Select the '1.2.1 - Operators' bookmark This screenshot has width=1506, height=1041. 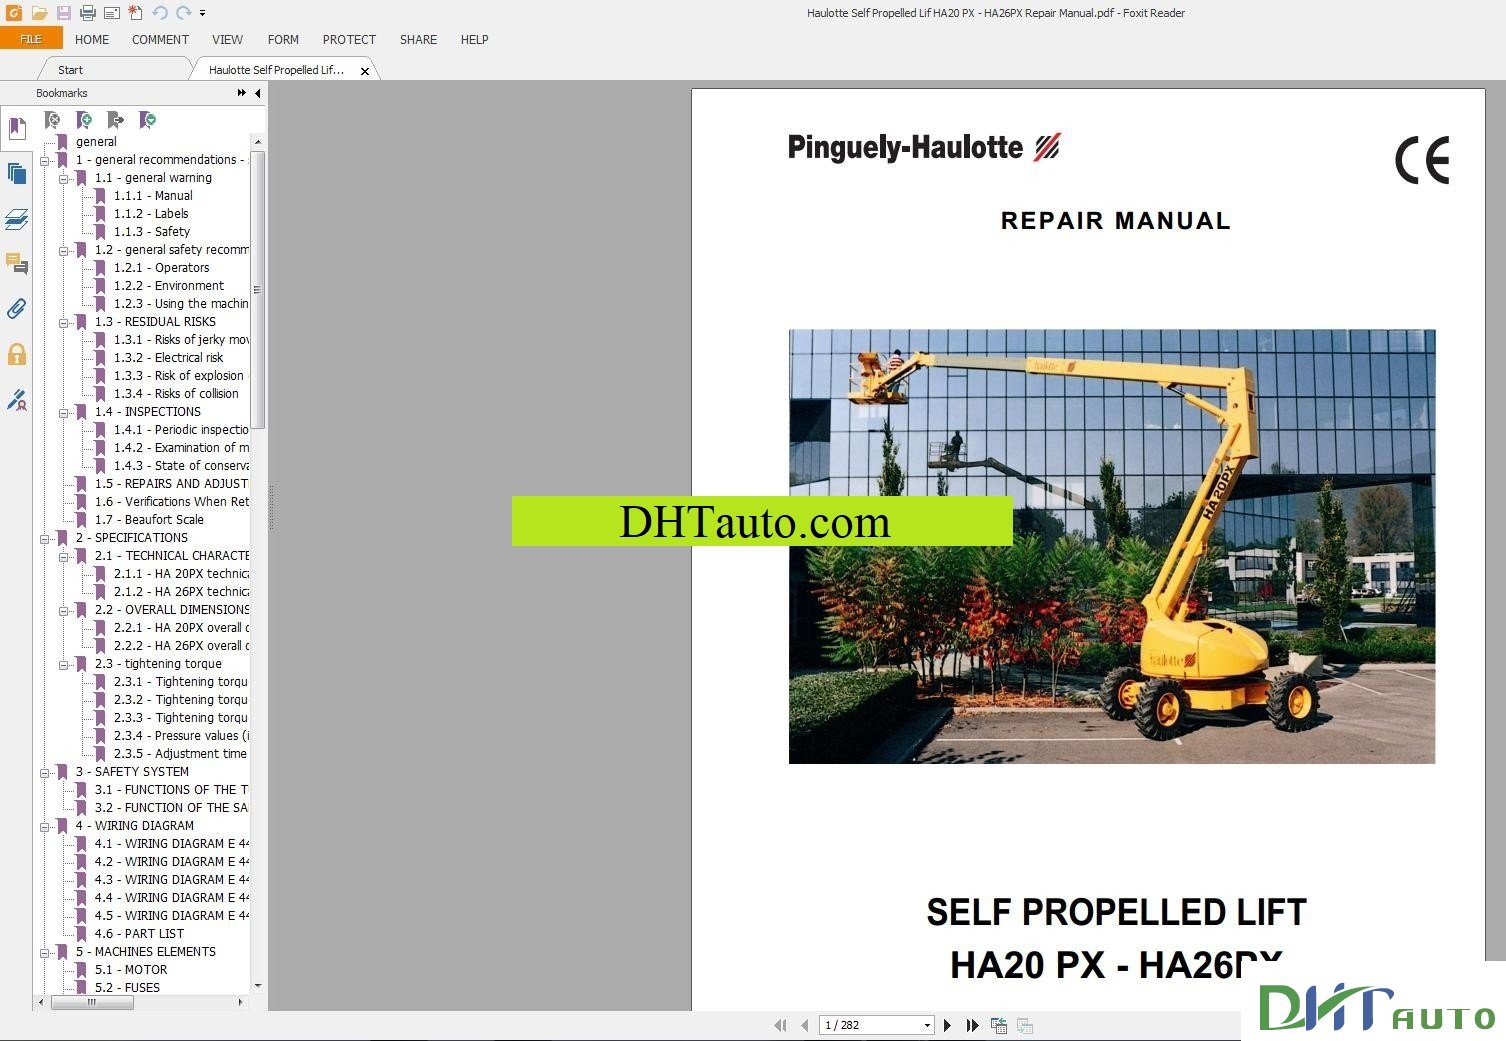[161, 268]
